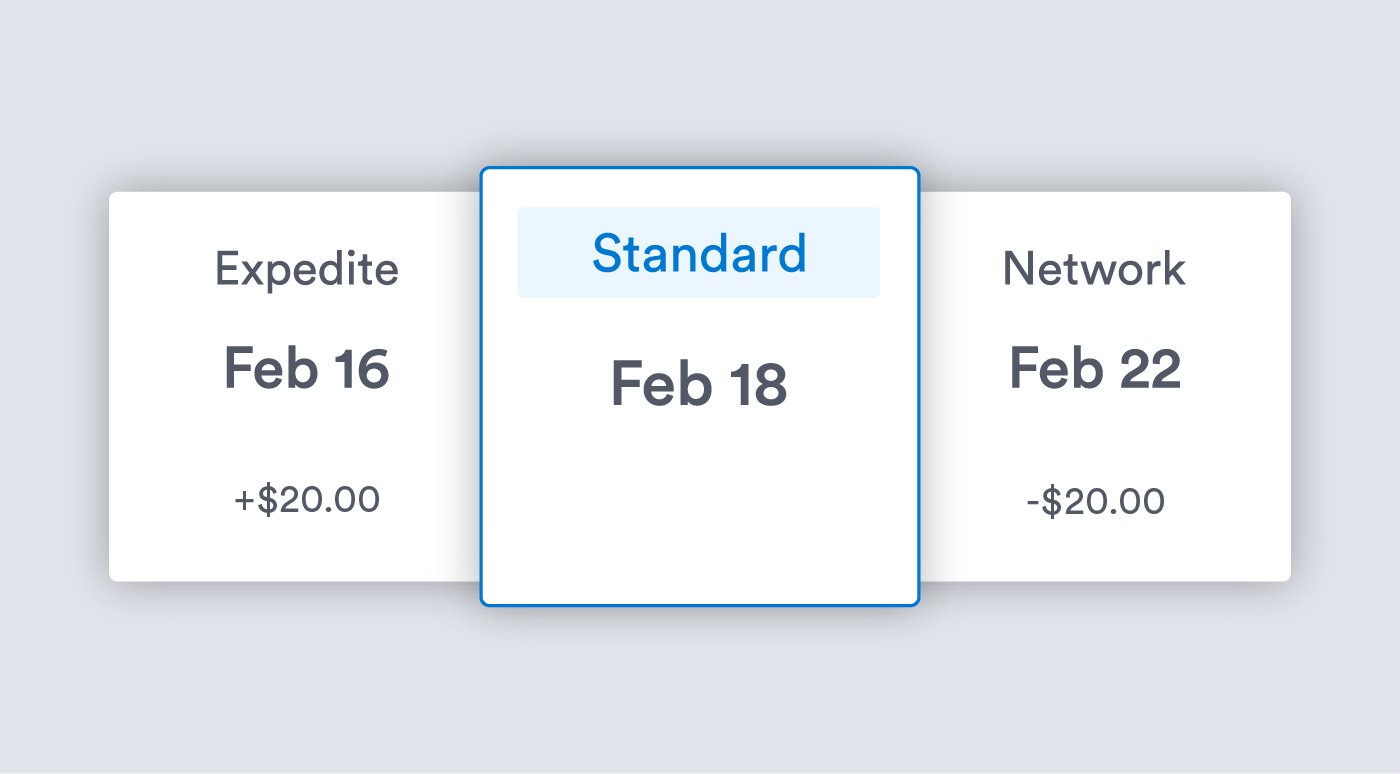Click blank area above the Network heading
The width and height of the screenshot is (1400, 774).
1094,215
